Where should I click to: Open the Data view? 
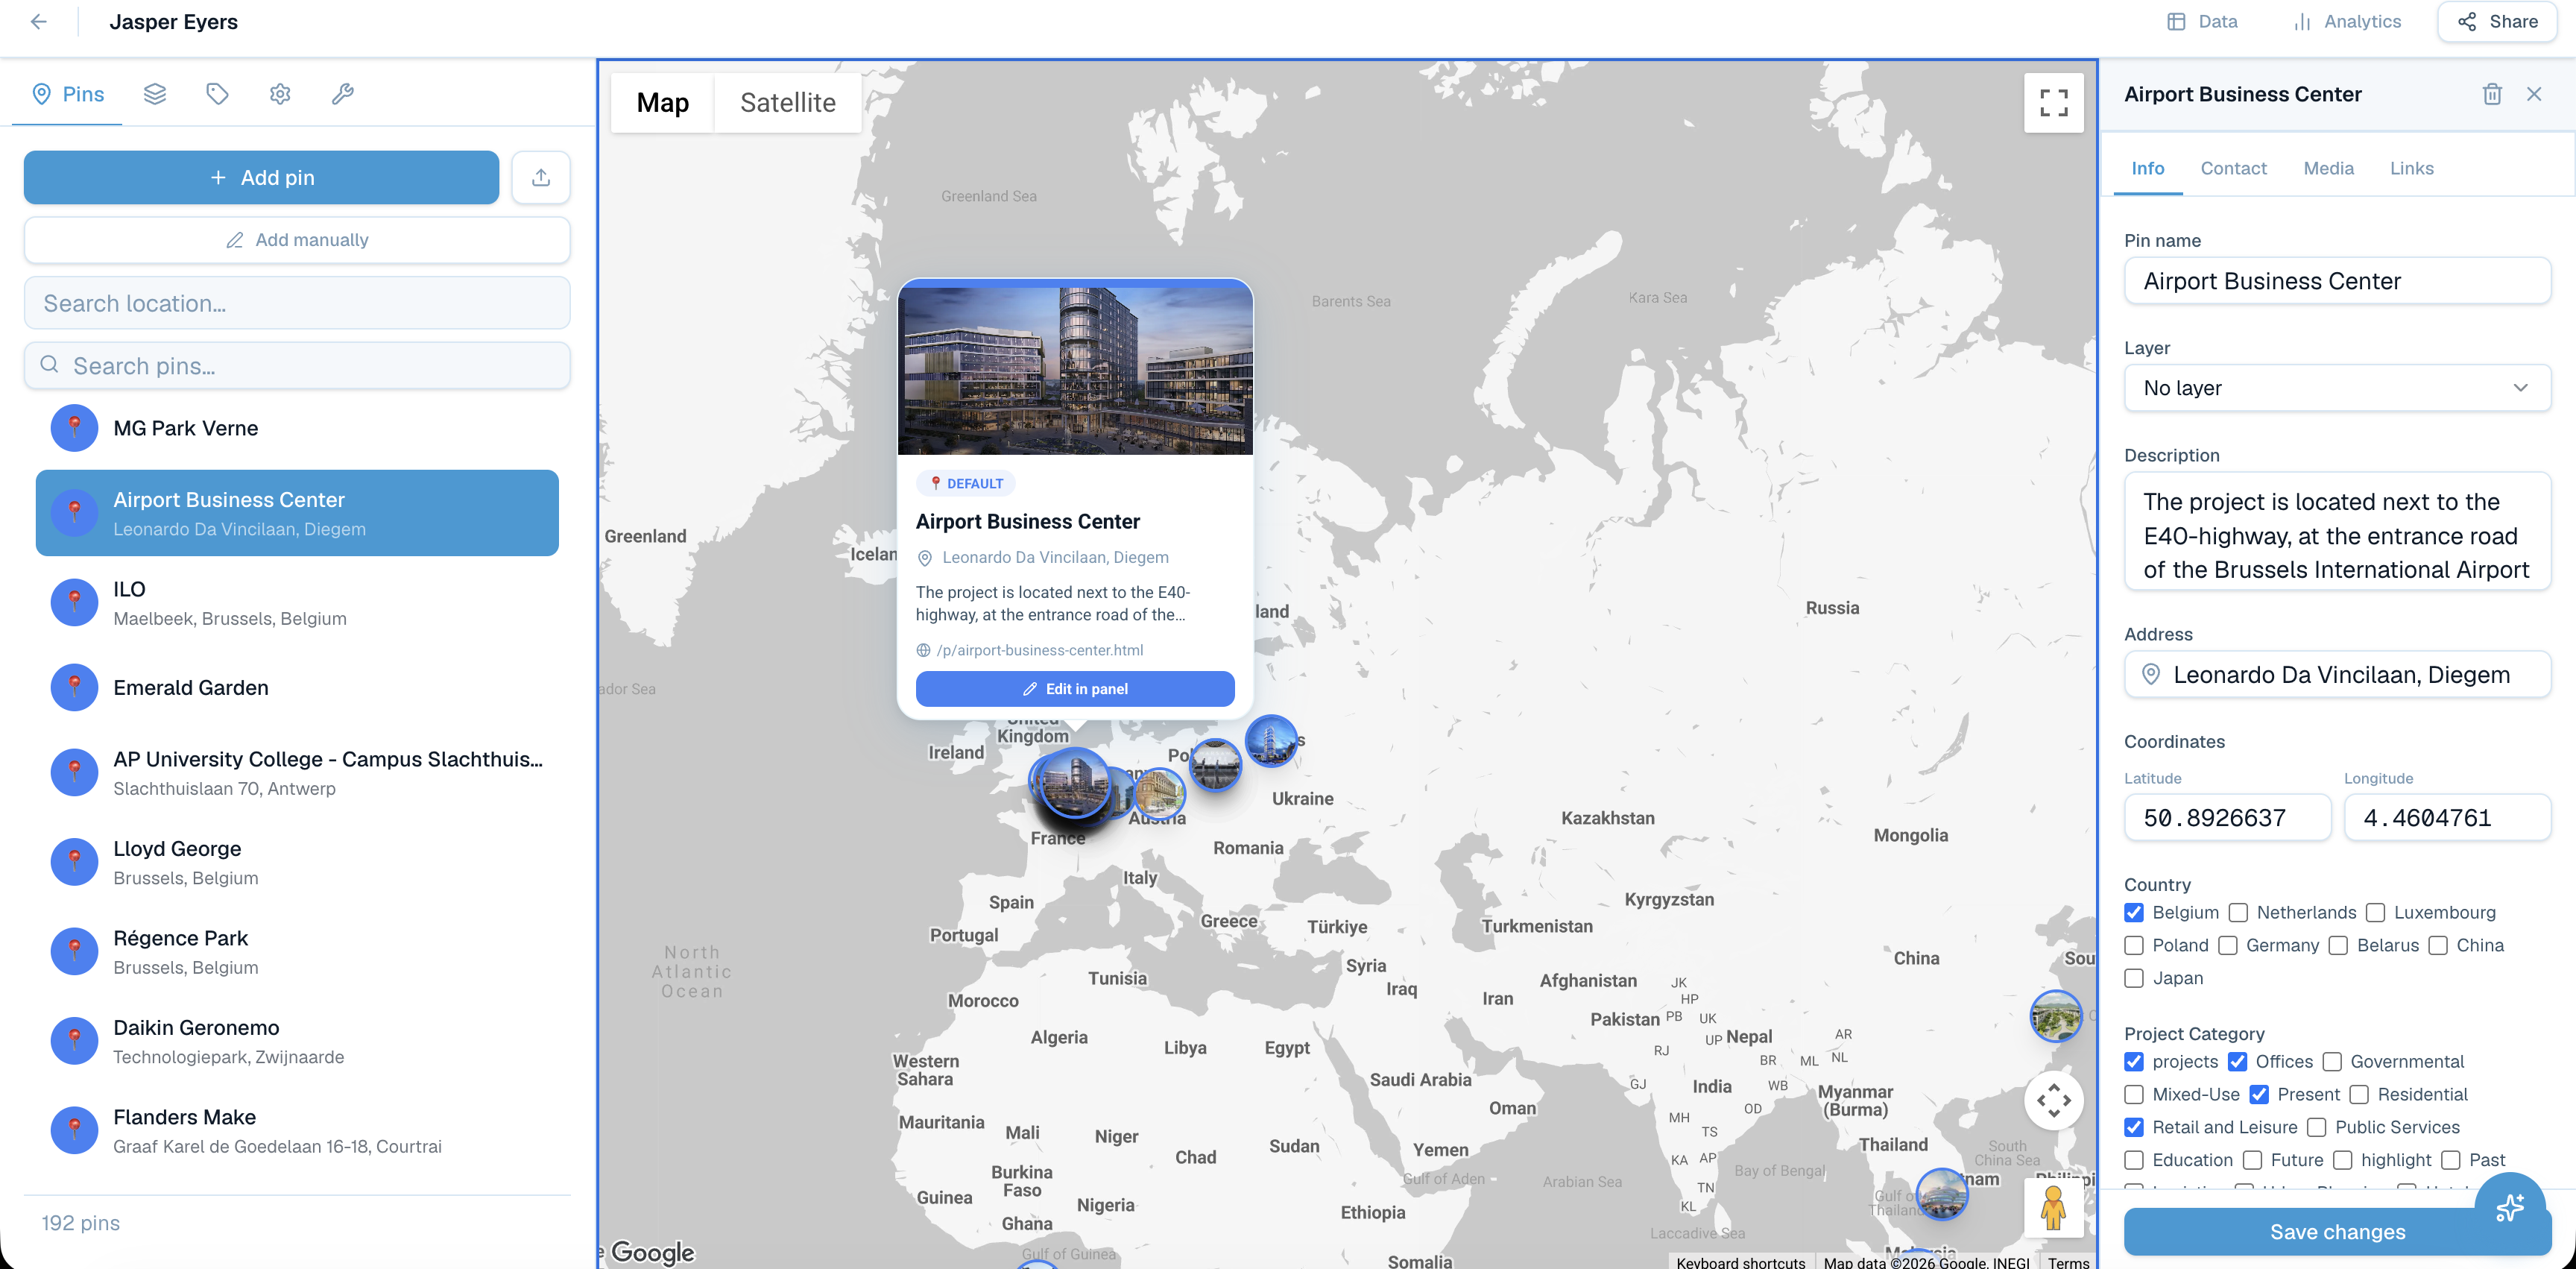tap(2202, 22)
